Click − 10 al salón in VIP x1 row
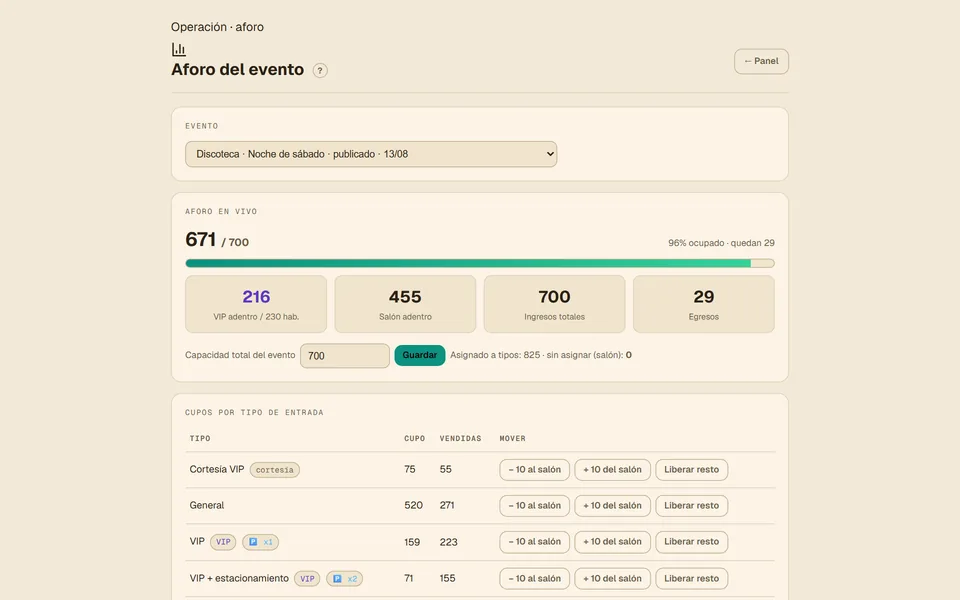This screenshot has height=600, width=960. [x=534, y=542]
